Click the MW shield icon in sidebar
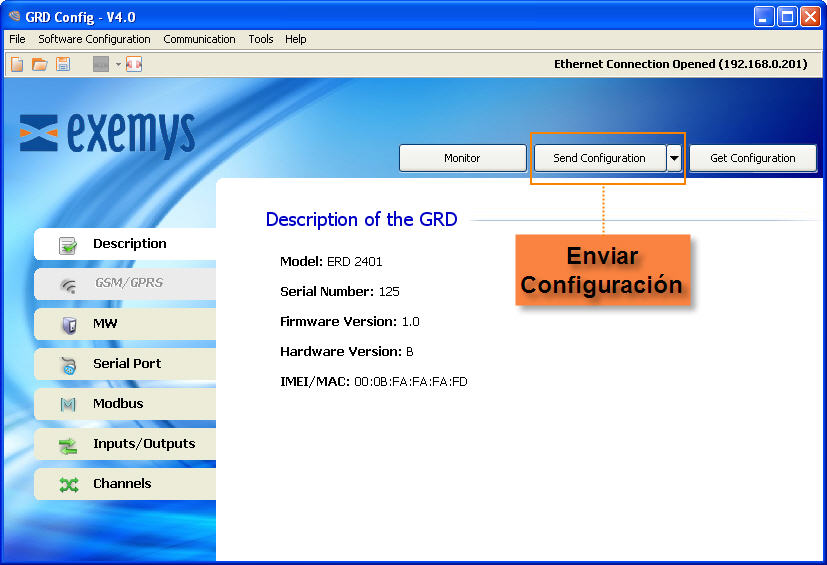Viewport: 827px width, 565px height. tap(69, 325)
